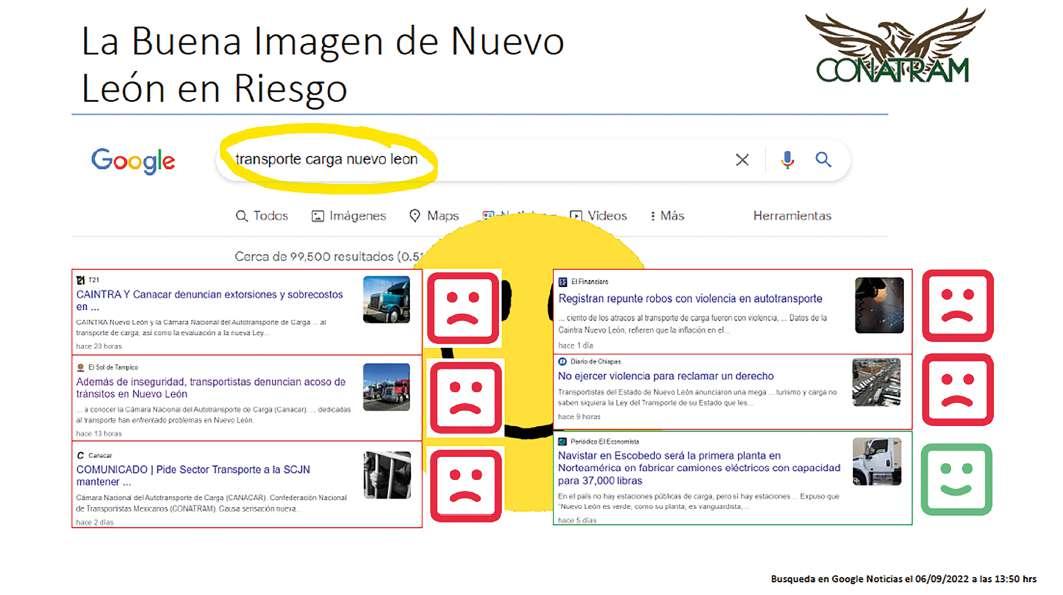Click 'La Buena Imagen de Nuevo León' title
Viewport: 1063px width, 595px height.
pyautogui.click(x=323, y=64)
